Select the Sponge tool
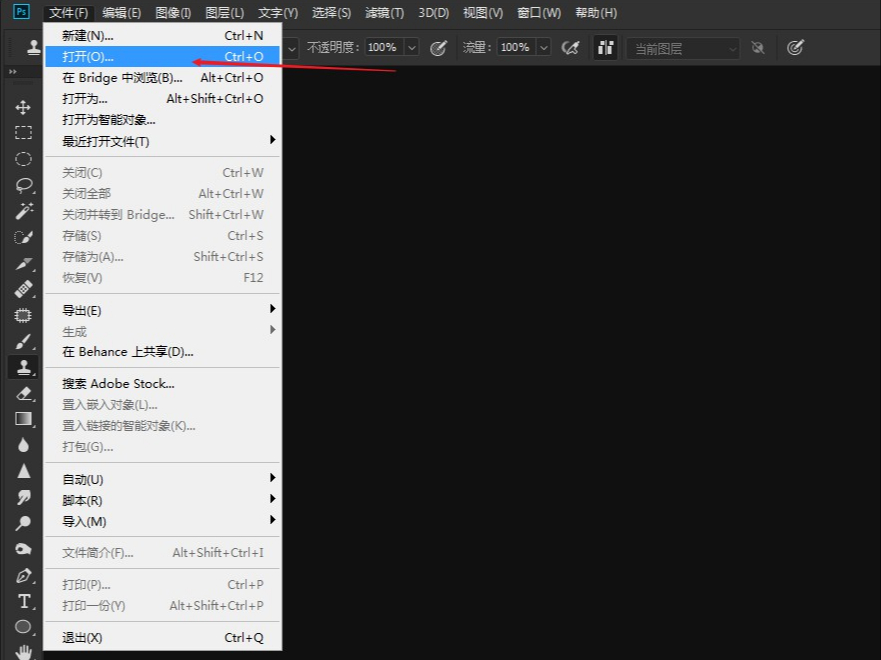Viewport: 881px width, 660px height. click(23, 549)
